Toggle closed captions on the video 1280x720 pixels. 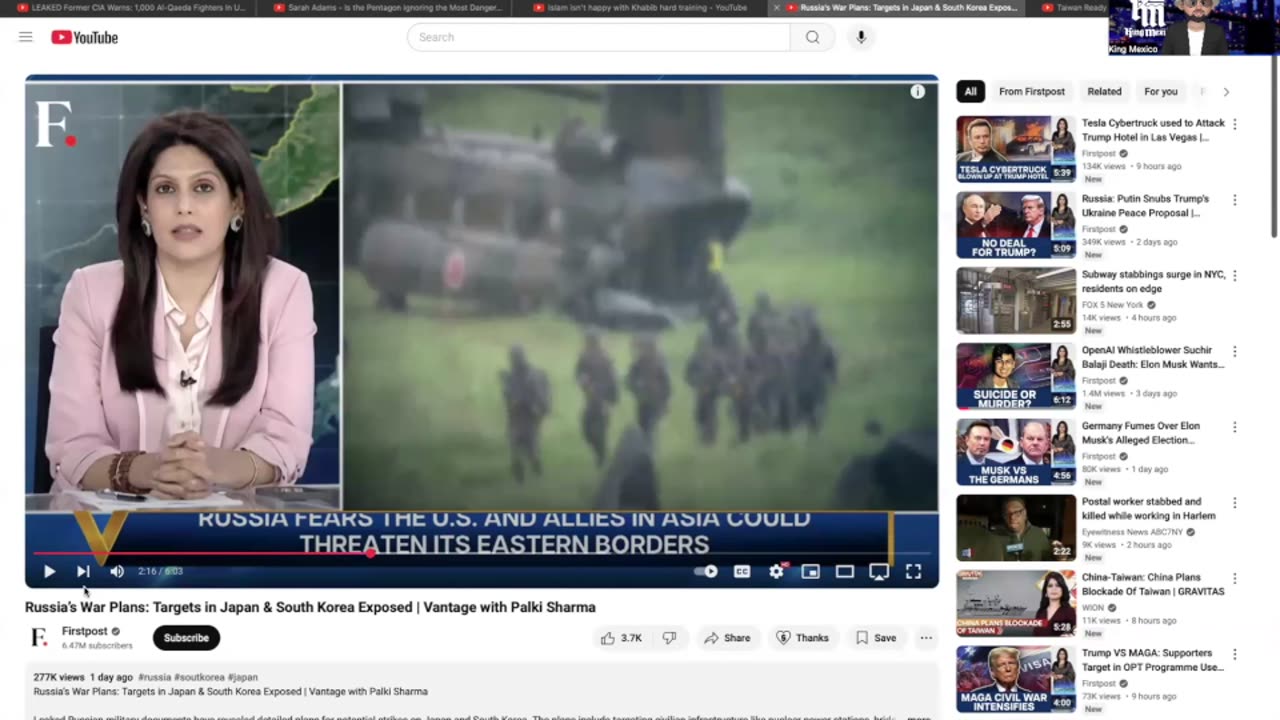tap(742, 571)
